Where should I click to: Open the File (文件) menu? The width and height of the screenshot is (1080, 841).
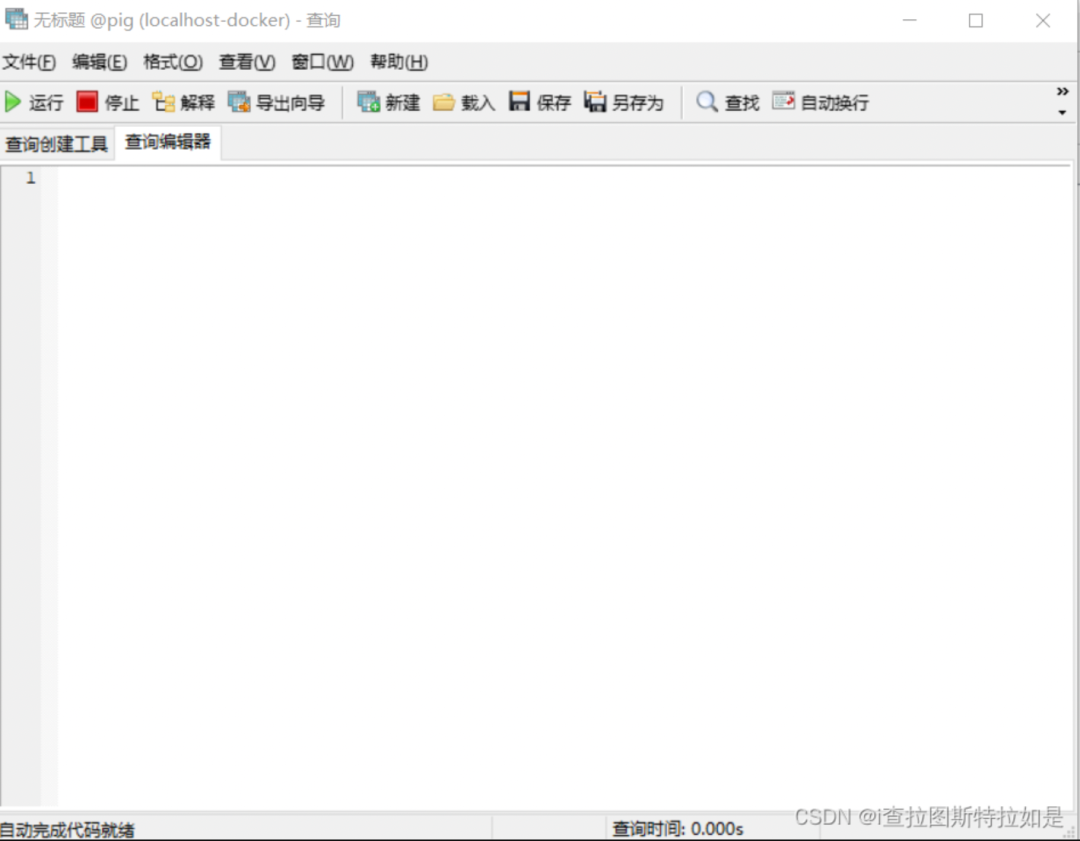[x=29, y=62]
